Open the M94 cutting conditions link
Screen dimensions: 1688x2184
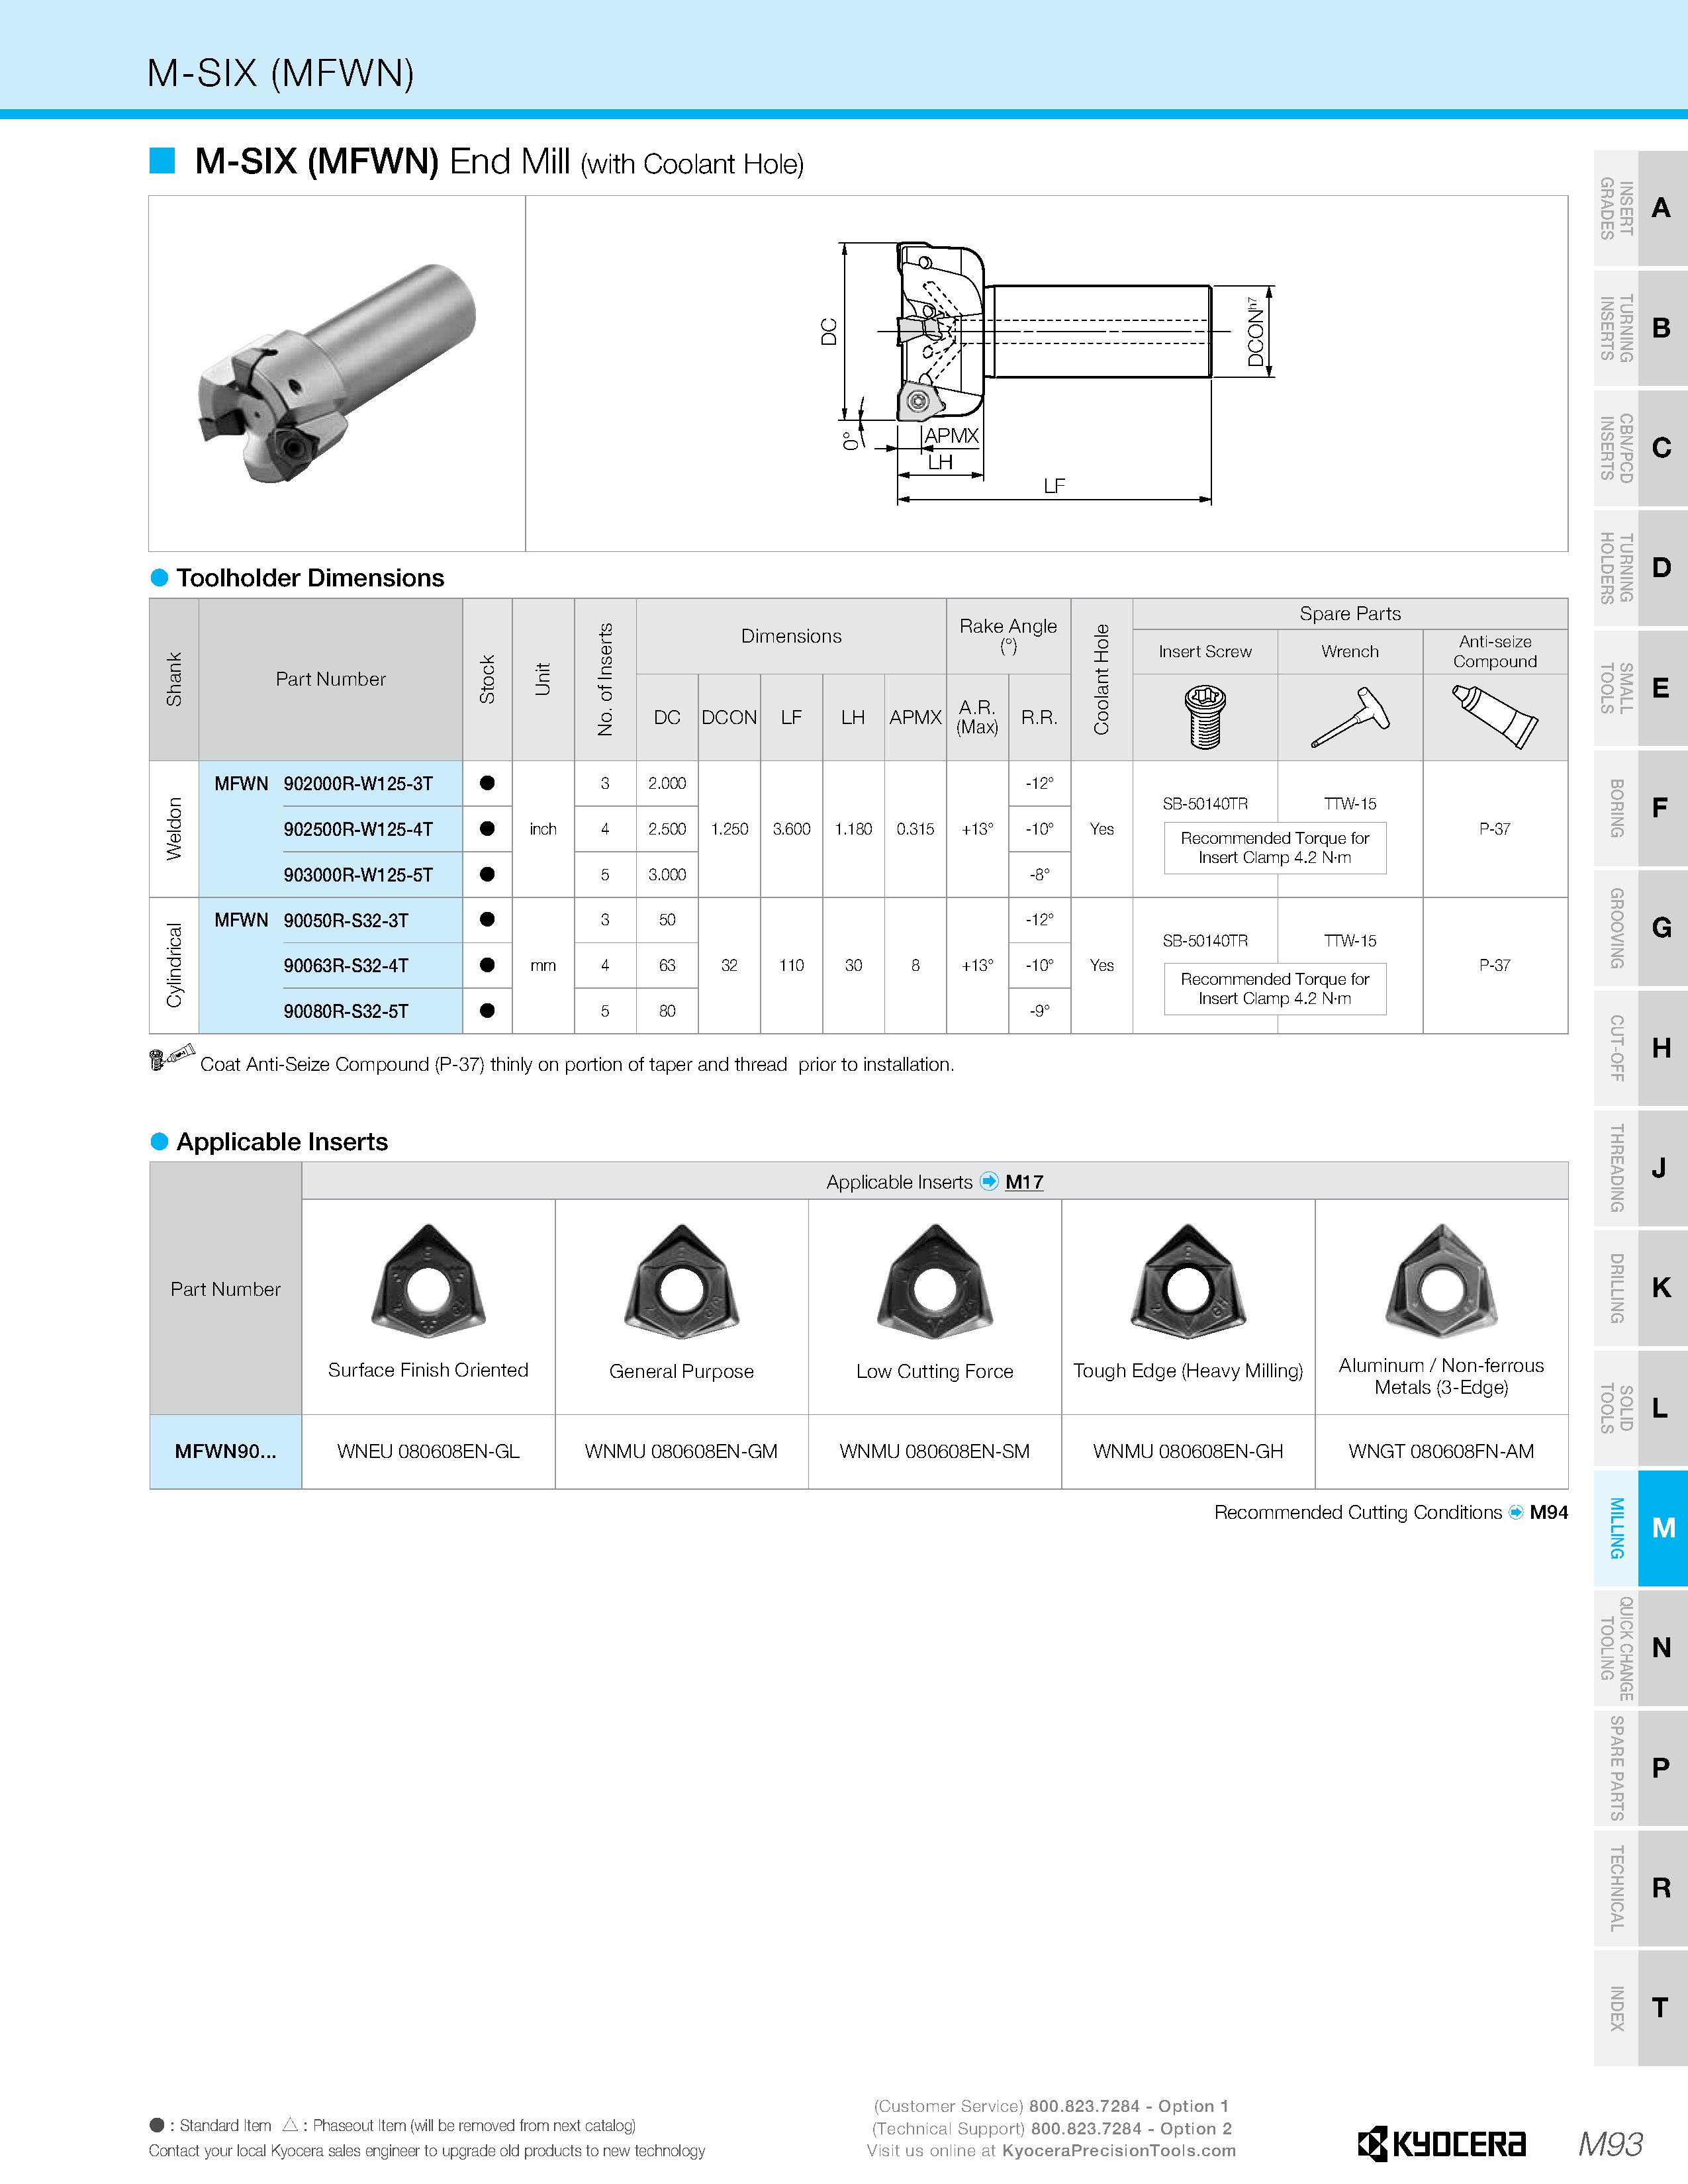click(1549, 1512)
